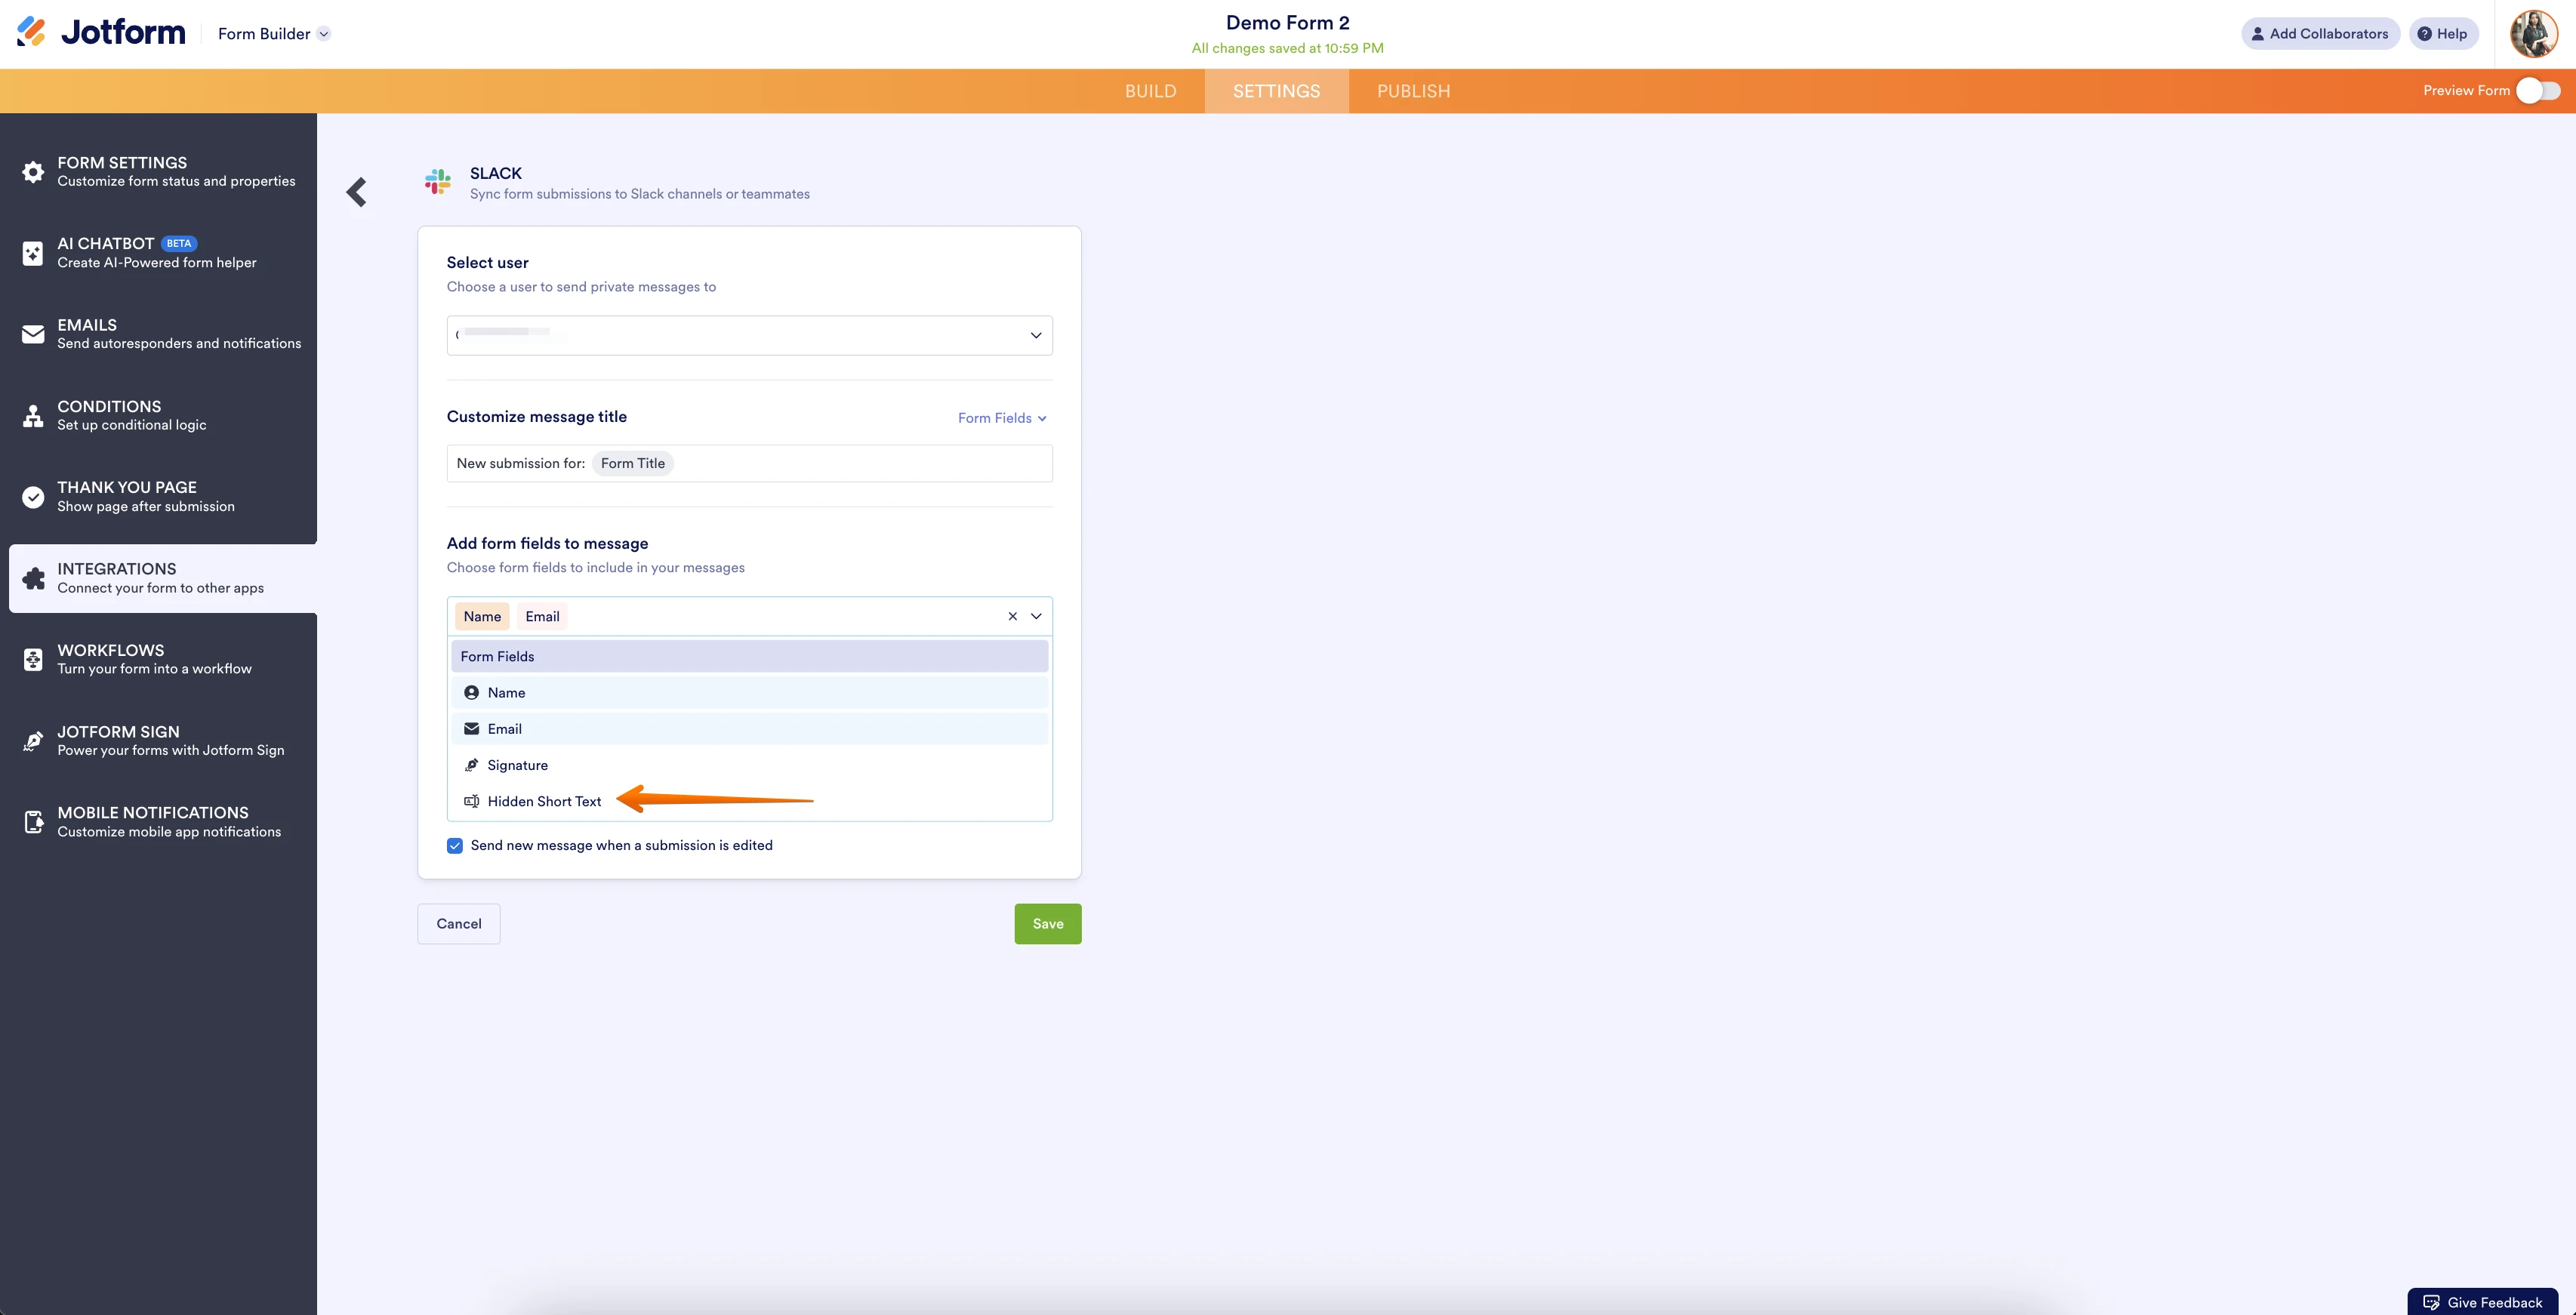Switch to the Publish tab
The width and height of the screenshot is (2576, 1315).
click(x=1412, y=90)
